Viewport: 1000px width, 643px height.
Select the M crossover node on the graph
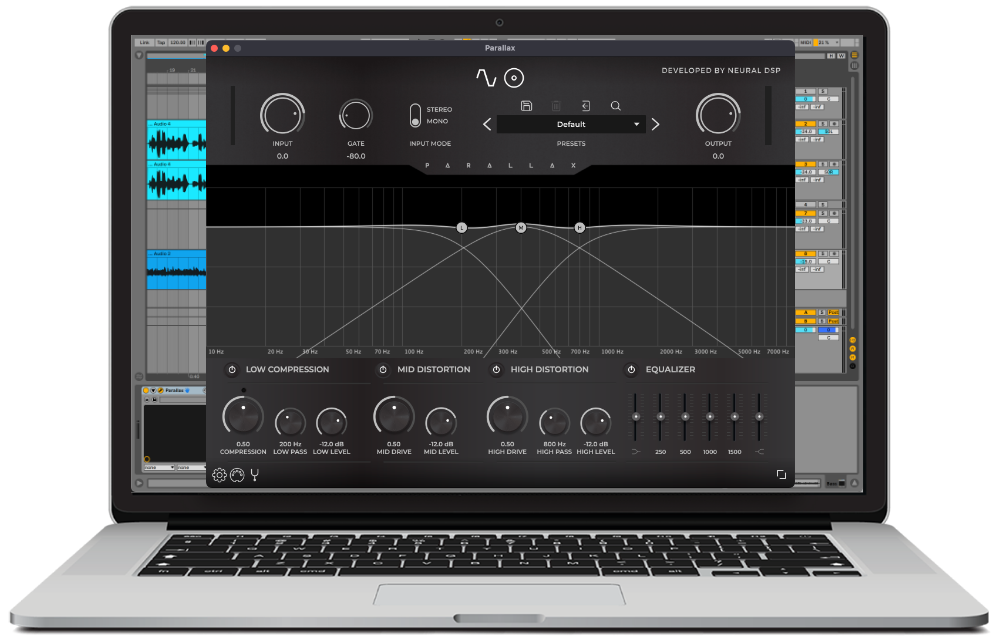pyautogui.click(x=521, y=227)
